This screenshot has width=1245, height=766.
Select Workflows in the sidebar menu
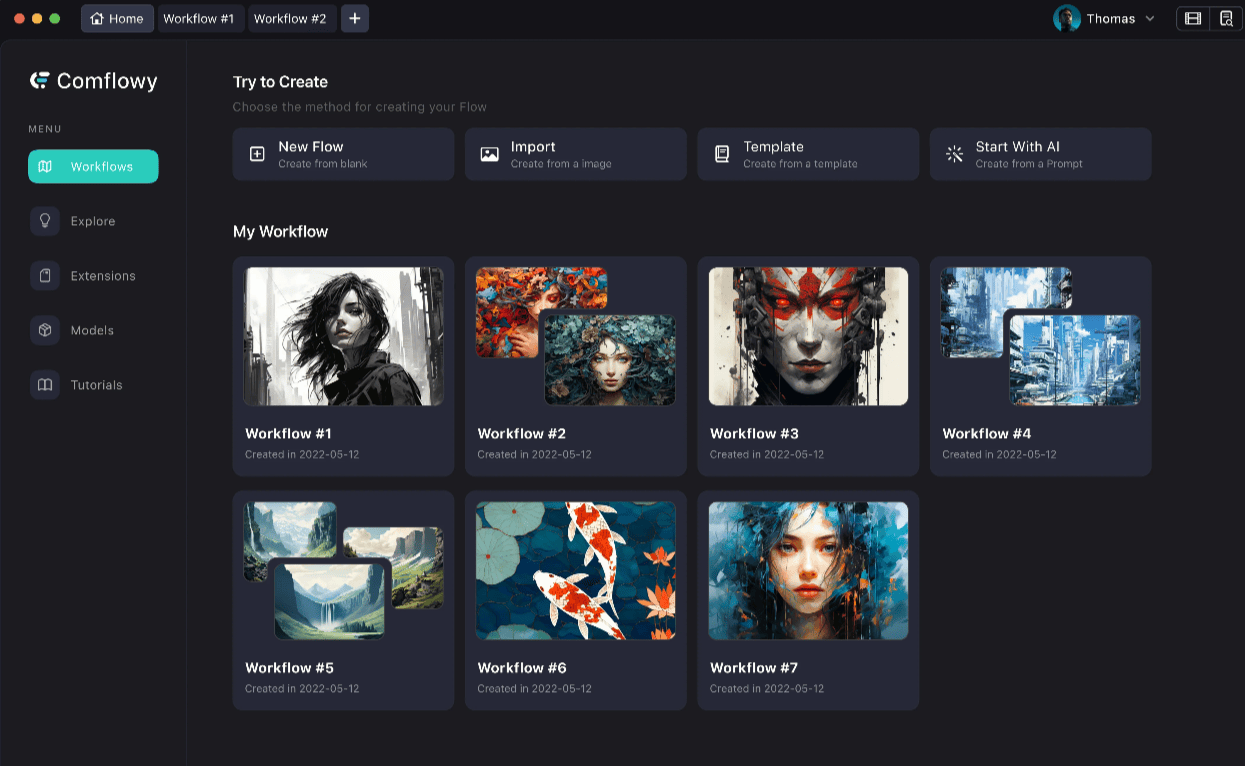point(93,167)
